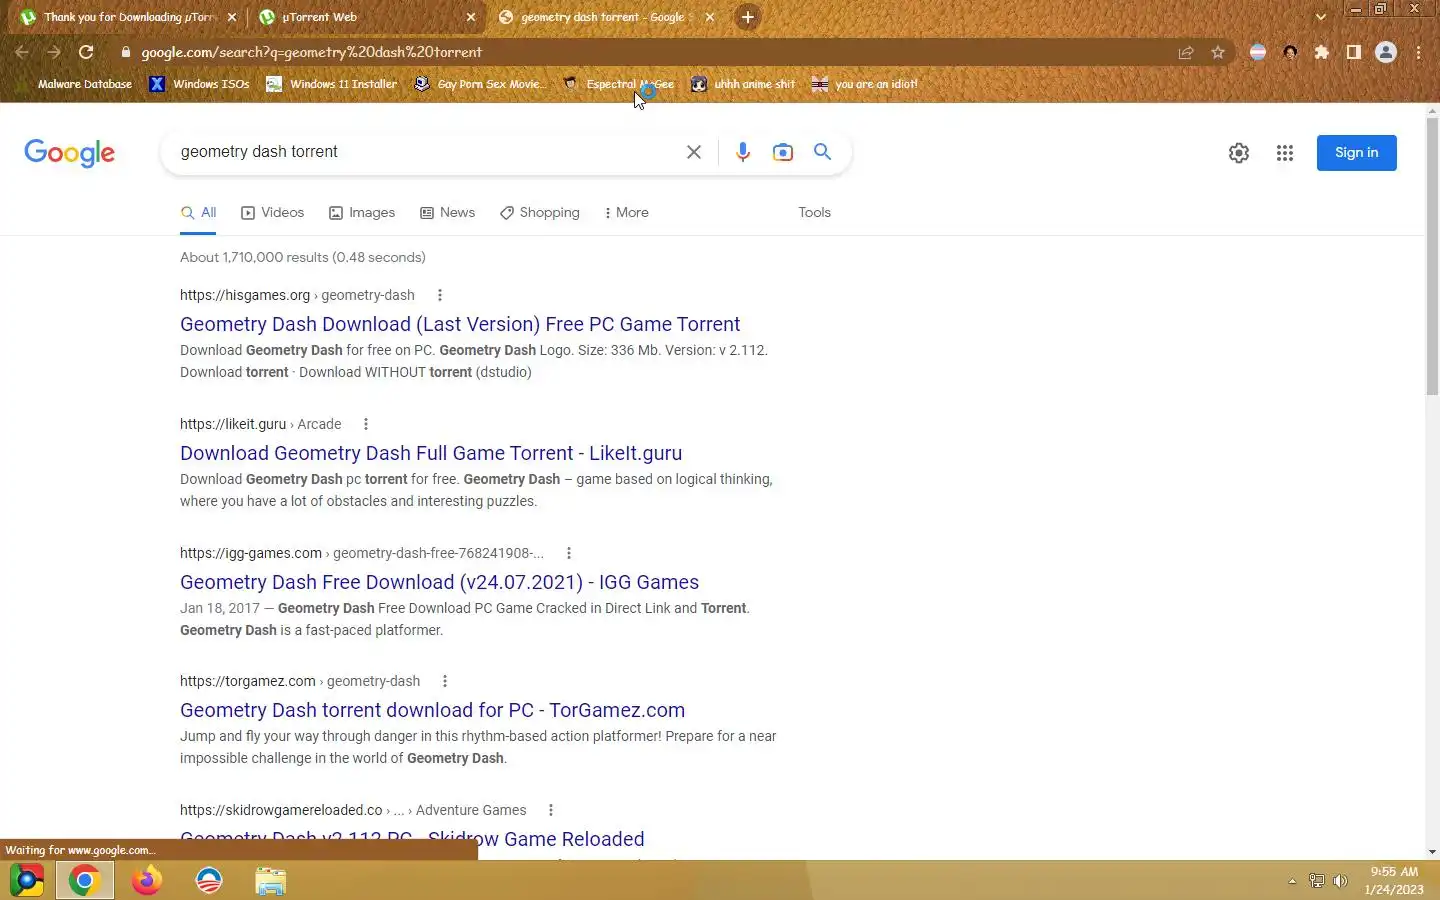Switch to the Thank you for Downloading tab
This screenshot has height=900, width=1440.
pyautogui.click(x=130, y=17)
